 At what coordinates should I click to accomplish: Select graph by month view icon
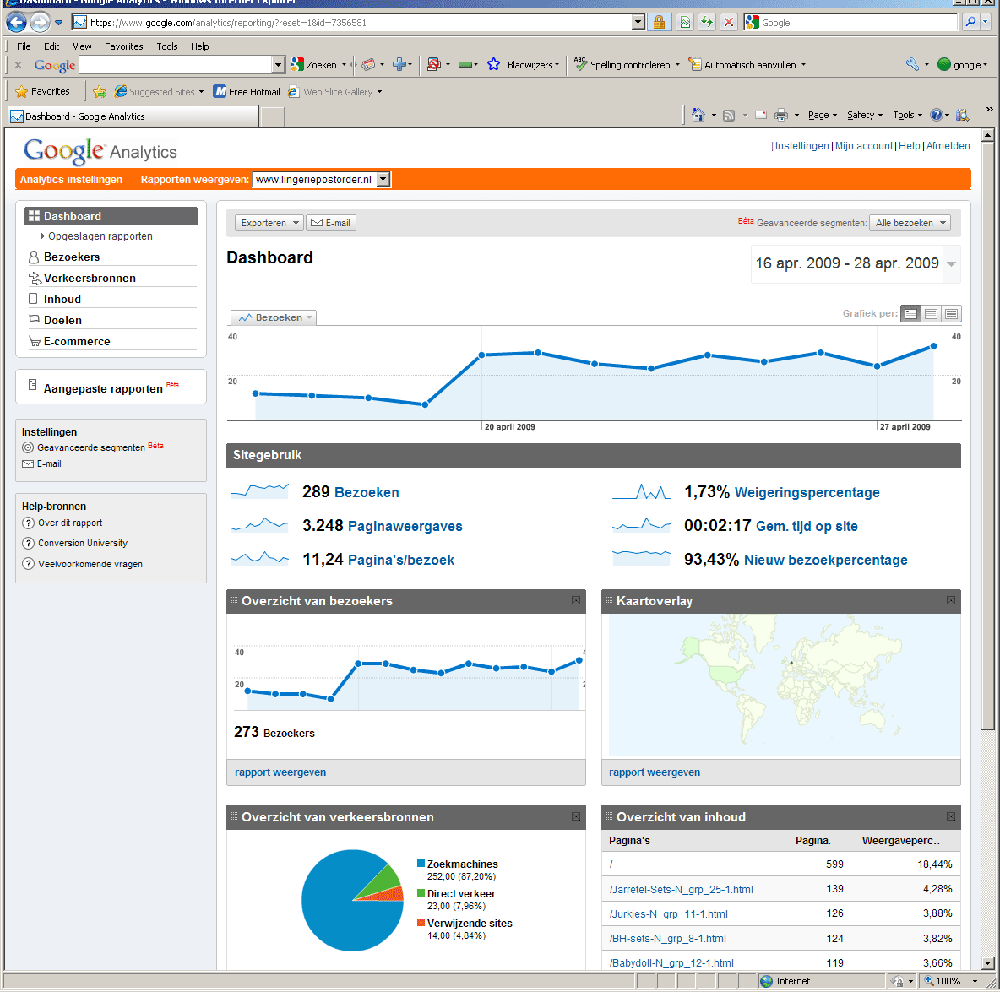[x=952, y=314]
